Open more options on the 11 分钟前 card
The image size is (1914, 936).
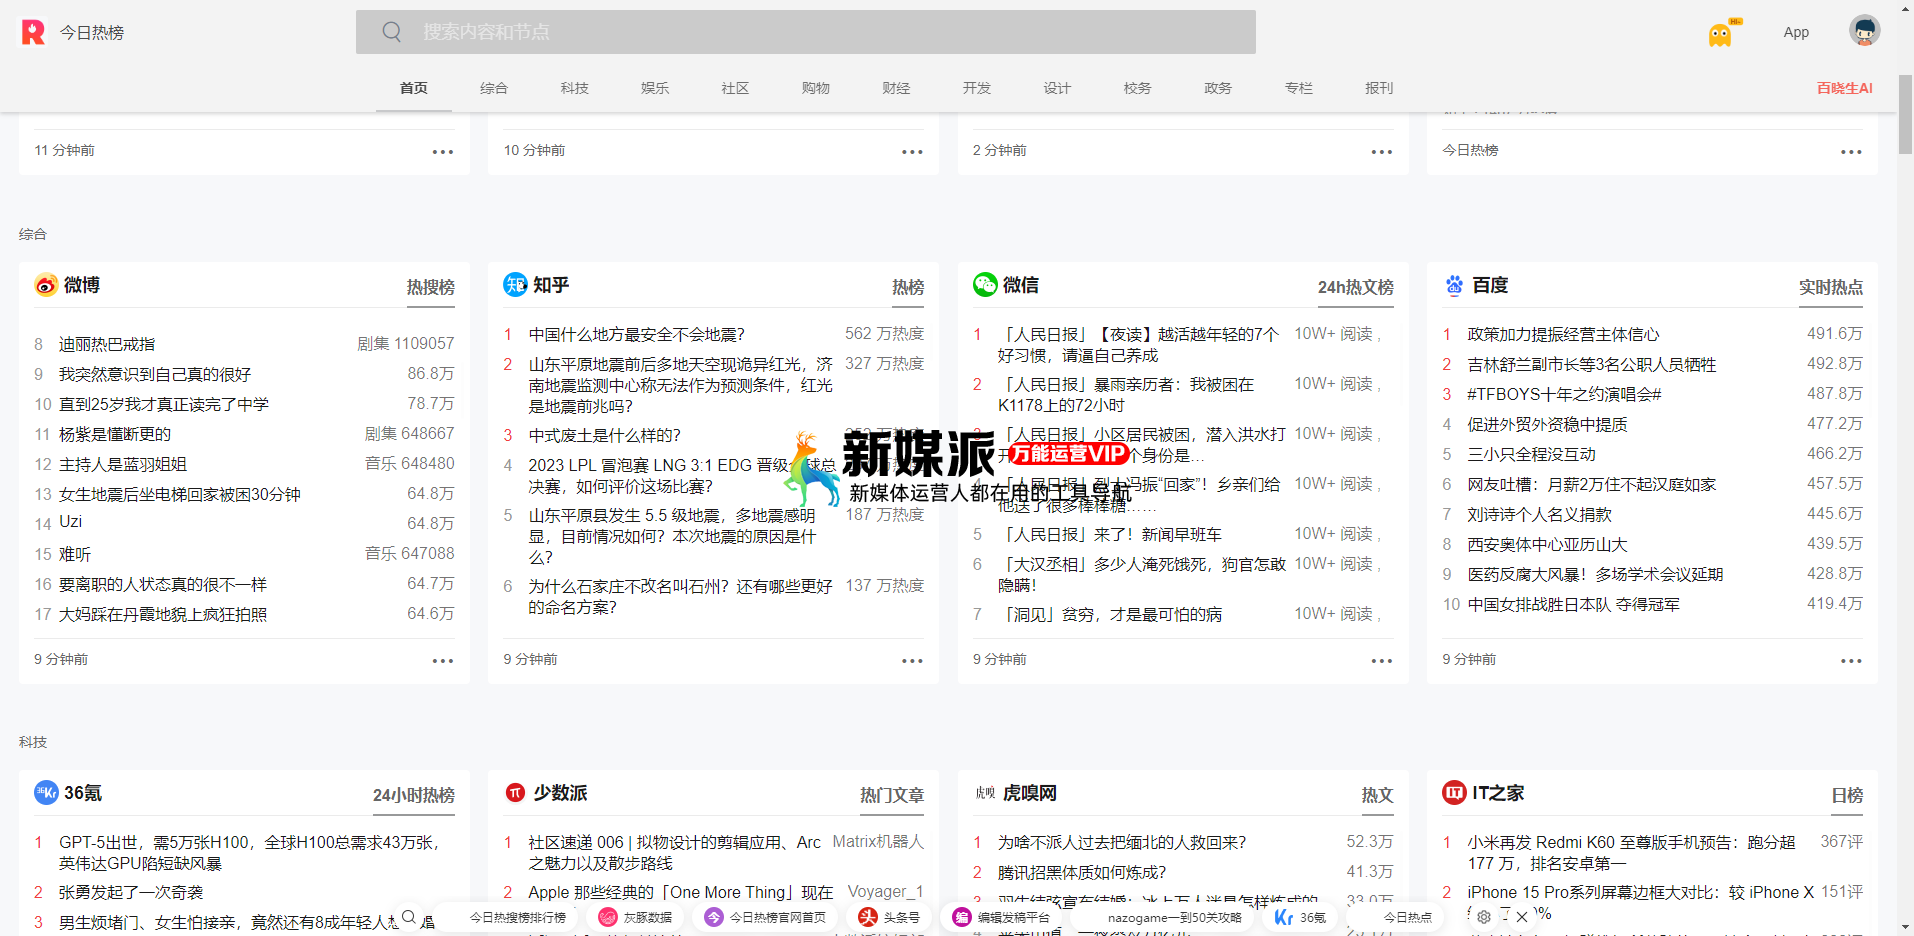[x=443, y=152]
